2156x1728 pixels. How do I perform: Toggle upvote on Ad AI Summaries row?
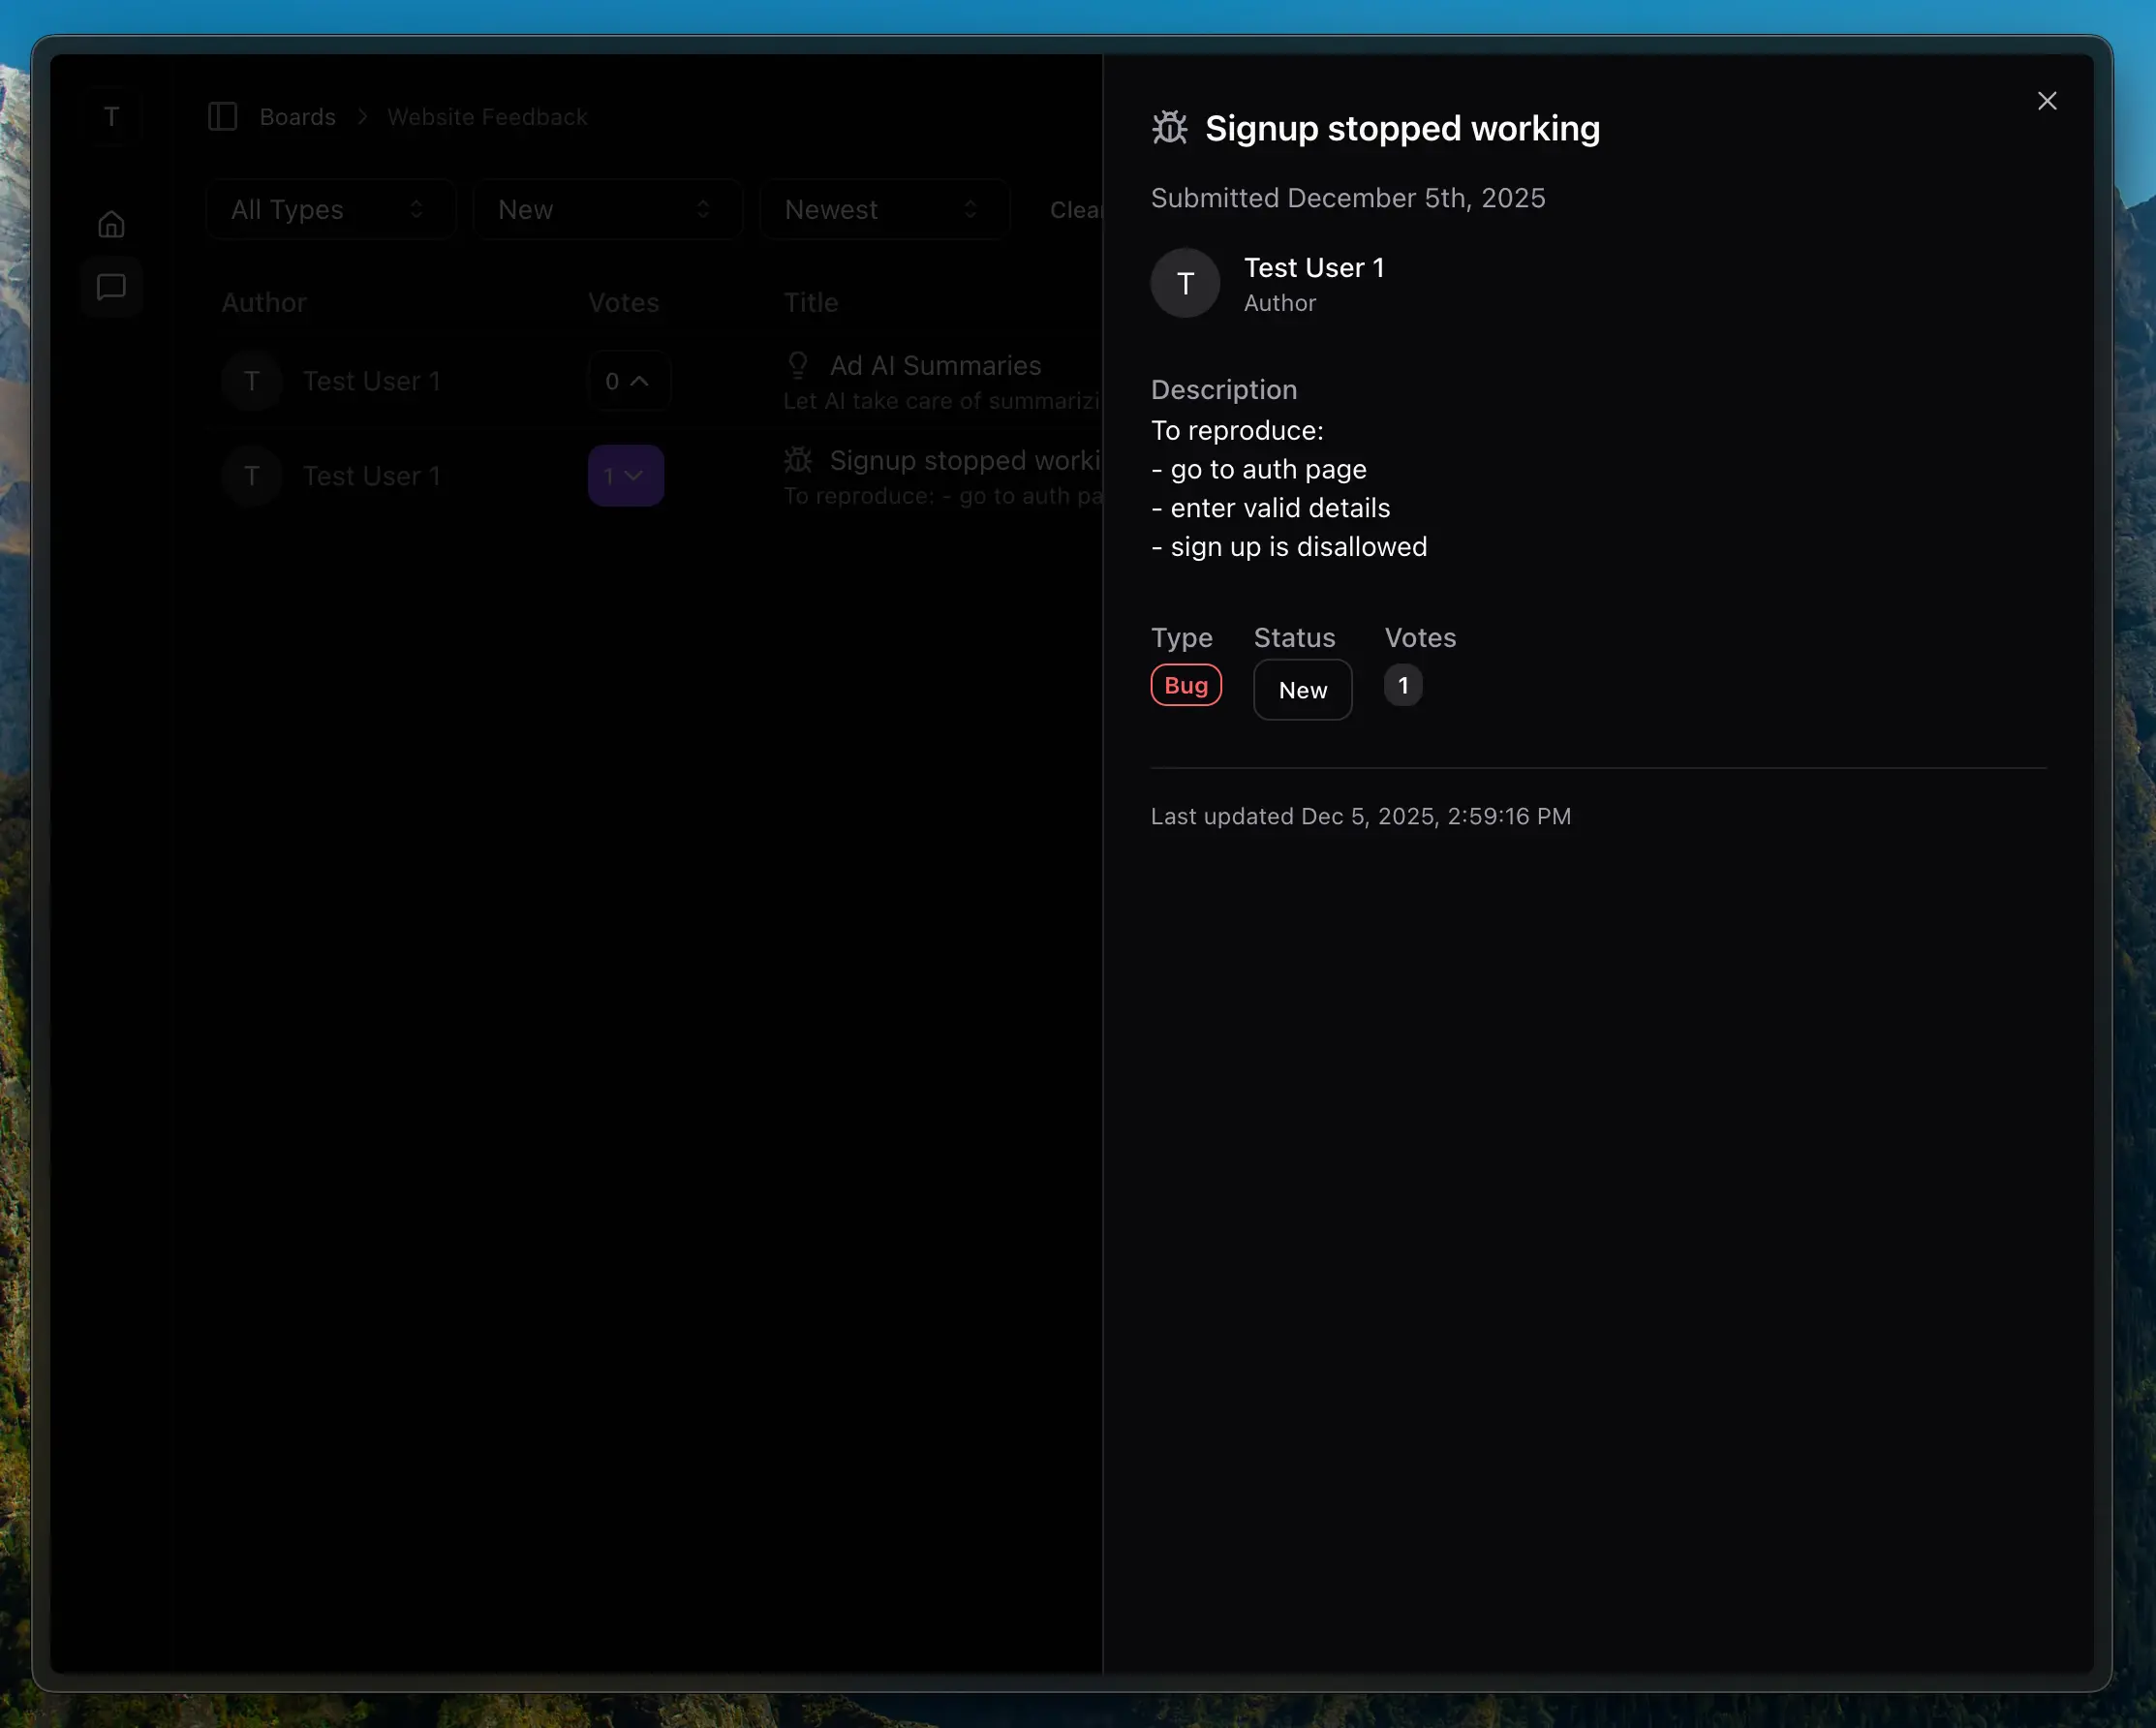(627, 381)
